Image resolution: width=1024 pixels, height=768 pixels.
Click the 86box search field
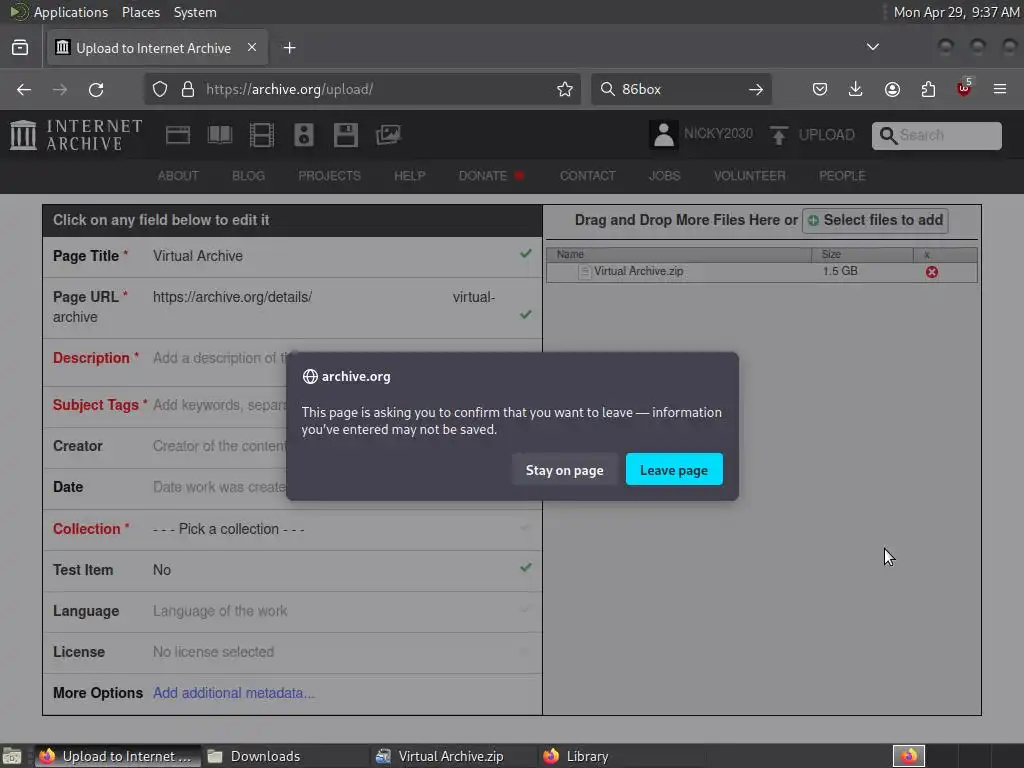point(679,89)
